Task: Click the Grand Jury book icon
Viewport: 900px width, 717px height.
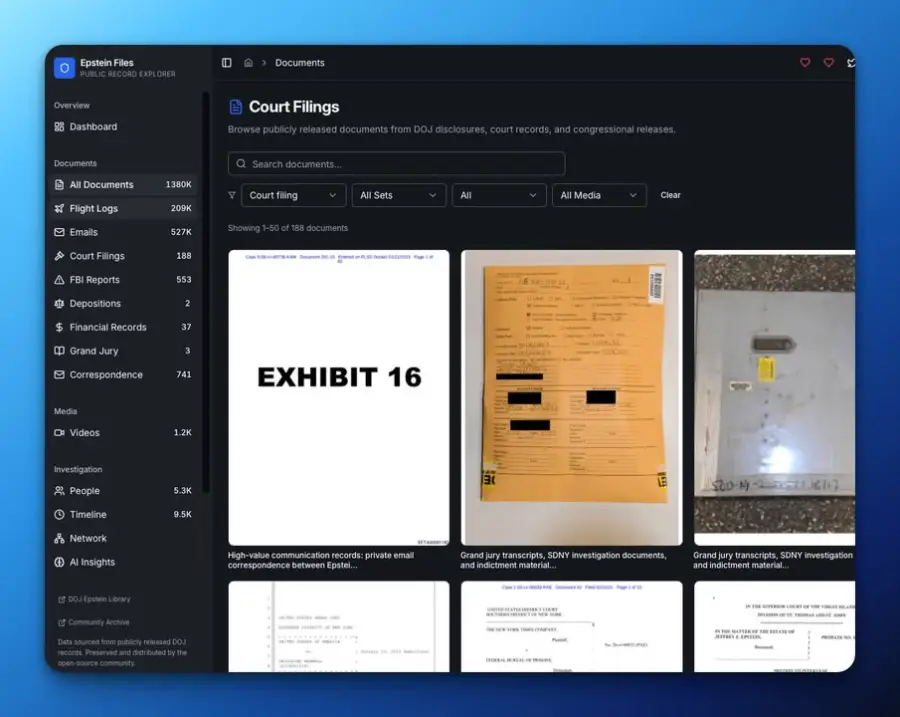Action: pyautogui.click(x=59, y=351)
